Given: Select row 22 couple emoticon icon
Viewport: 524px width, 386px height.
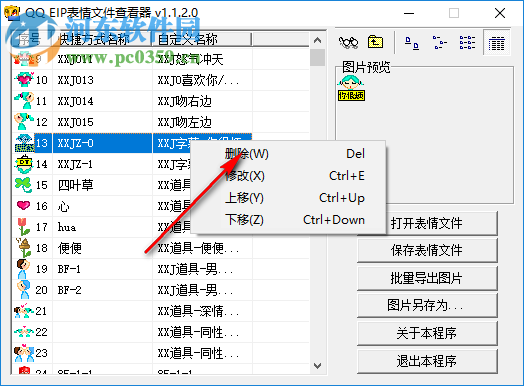Looking at the screenshot, I should pyautogui.click(x=23, y=332).
